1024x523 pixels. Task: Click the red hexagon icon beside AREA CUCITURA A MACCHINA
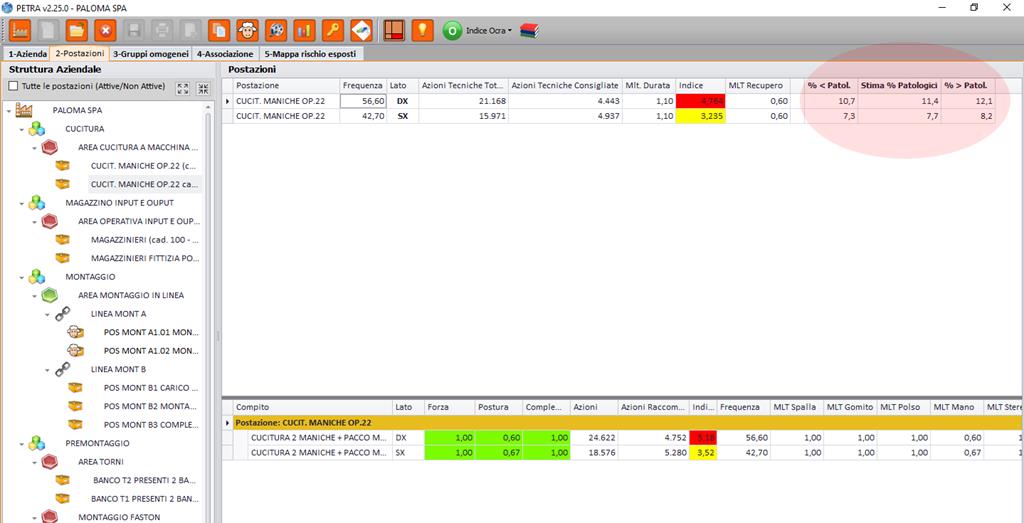[50, 148]
